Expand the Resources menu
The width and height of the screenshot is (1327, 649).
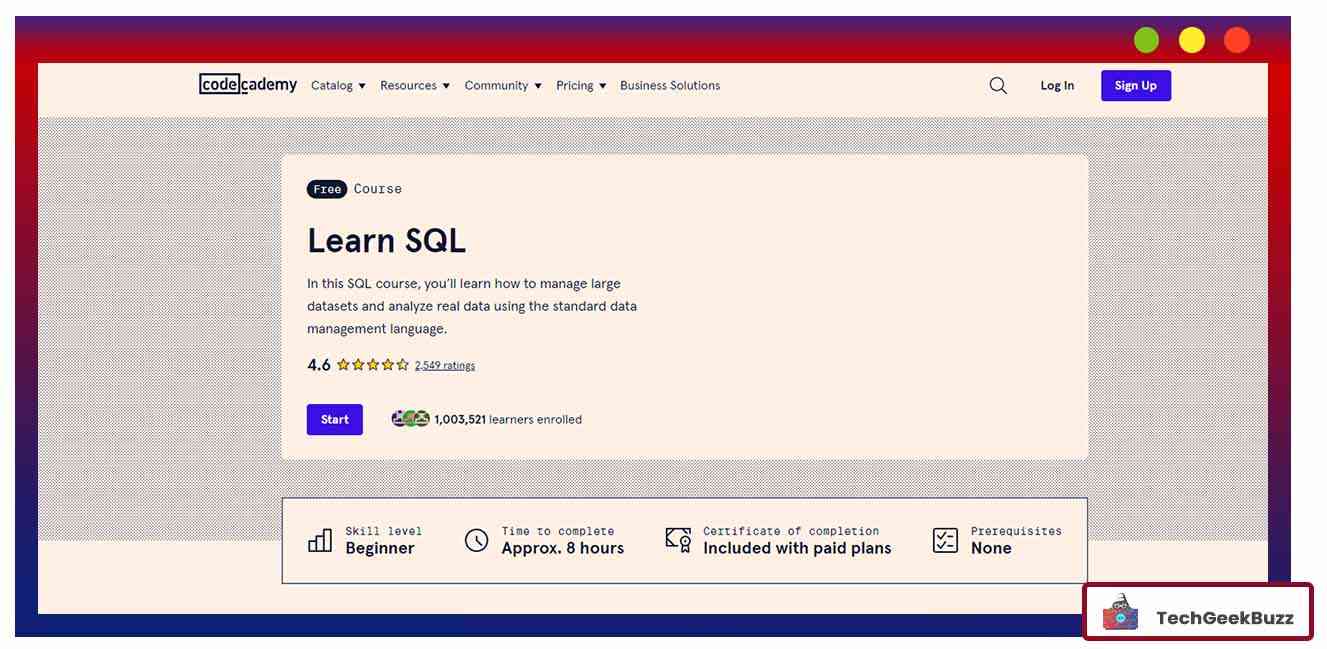click(410, 85)
